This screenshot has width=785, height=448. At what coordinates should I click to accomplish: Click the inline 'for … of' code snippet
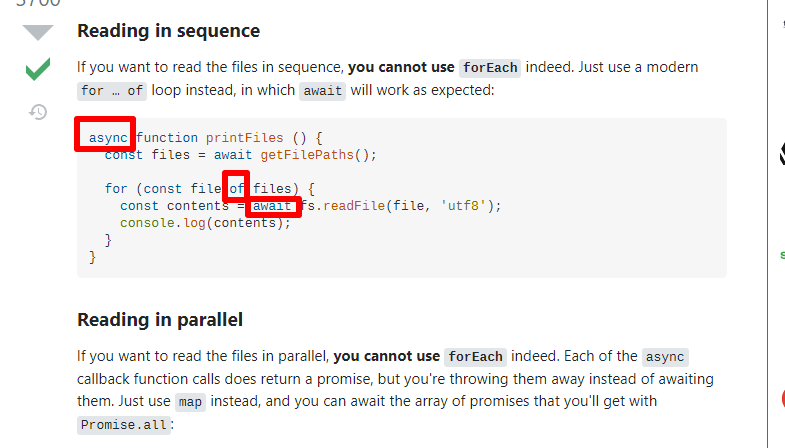[x=112, y=91]
